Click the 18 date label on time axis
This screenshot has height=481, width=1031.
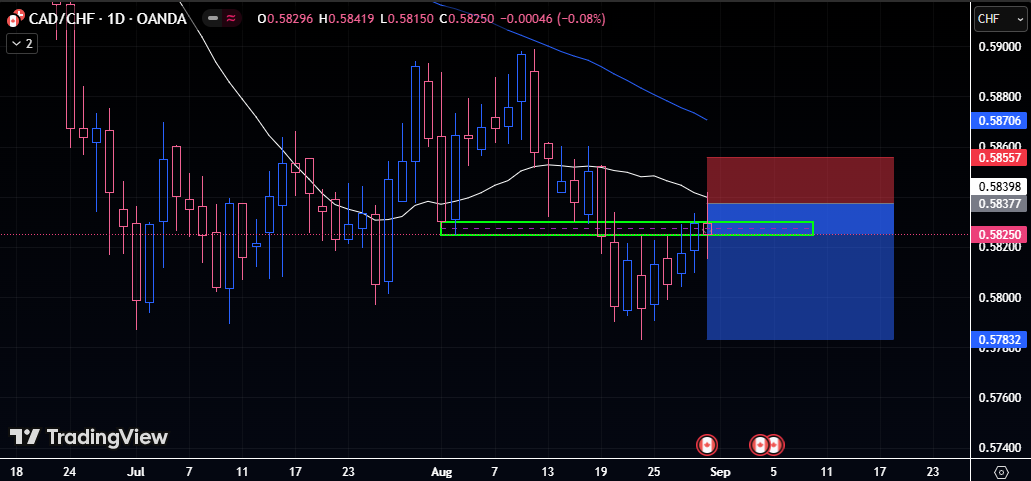pos(17,471)
